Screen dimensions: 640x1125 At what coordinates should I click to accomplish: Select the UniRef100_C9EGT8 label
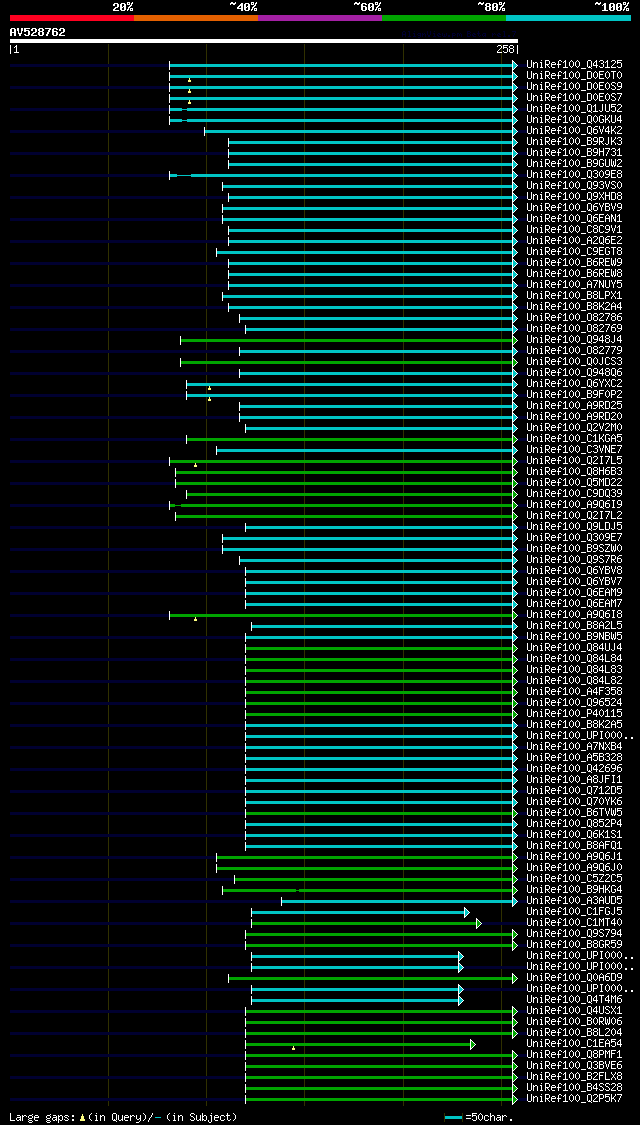[574, 252]
